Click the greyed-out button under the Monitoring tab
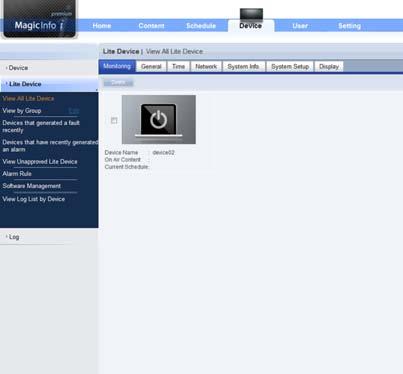Image resolution: width=403 pixels, height=374 pixels. [118, 83]
